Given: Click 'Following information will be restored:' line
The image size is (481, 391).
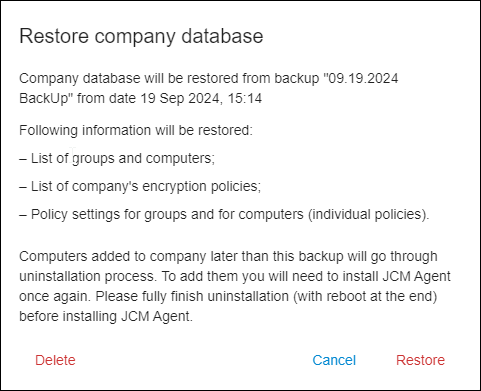Looking at the screenshot, I should [136, 130].
